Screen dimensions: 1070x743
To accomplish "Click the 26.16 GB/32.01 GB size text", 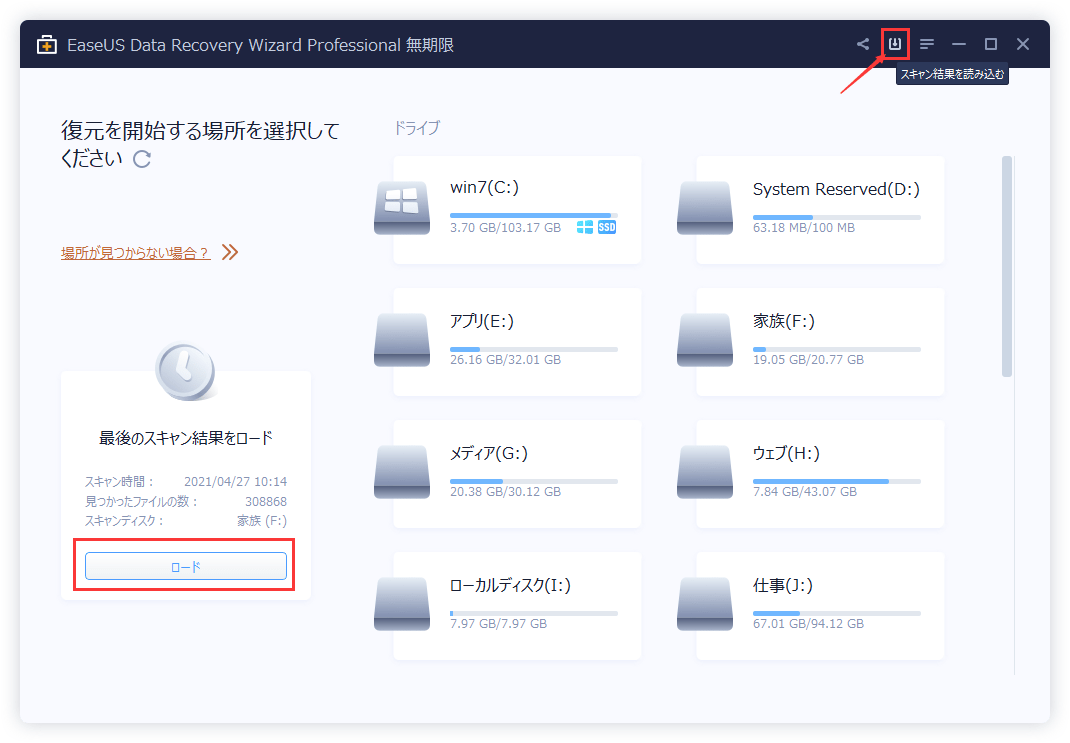I will click(x=505, y=360).
